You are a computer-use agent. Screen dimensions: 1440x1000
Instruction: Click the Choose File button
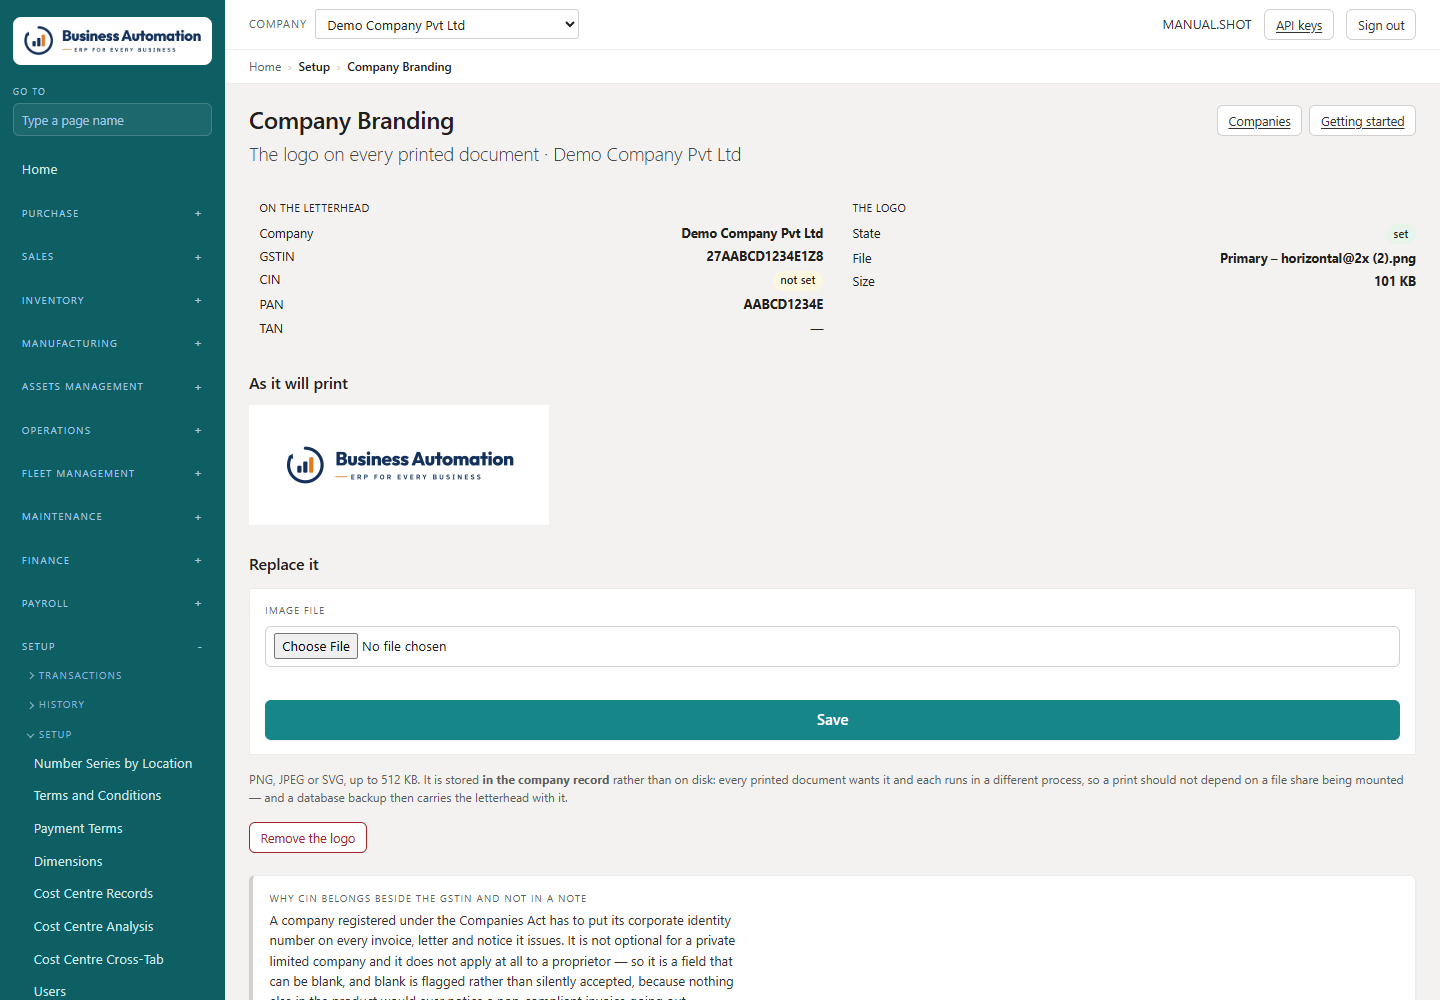tap(316, 647)
